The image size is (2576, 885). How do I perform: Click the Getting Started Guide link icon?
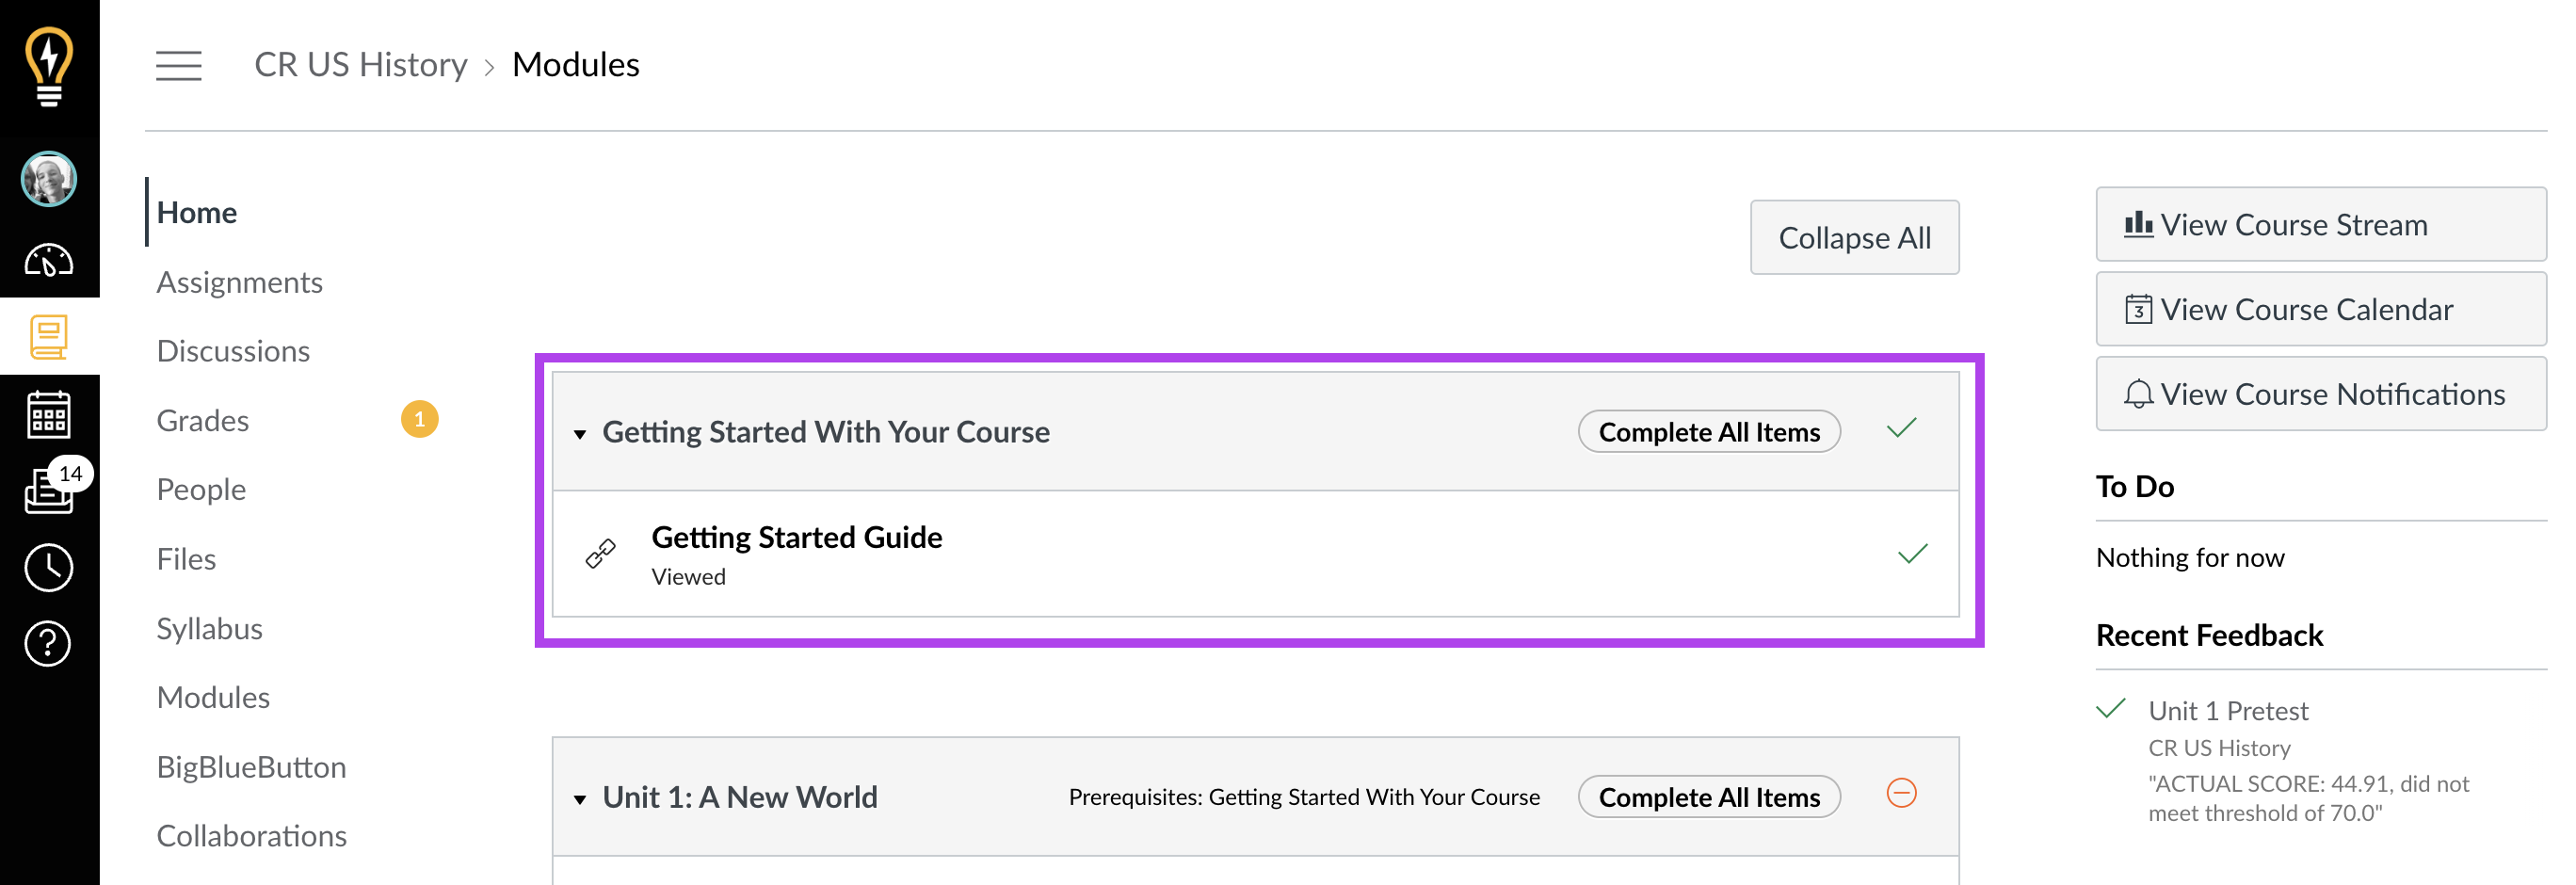(600, 553)
